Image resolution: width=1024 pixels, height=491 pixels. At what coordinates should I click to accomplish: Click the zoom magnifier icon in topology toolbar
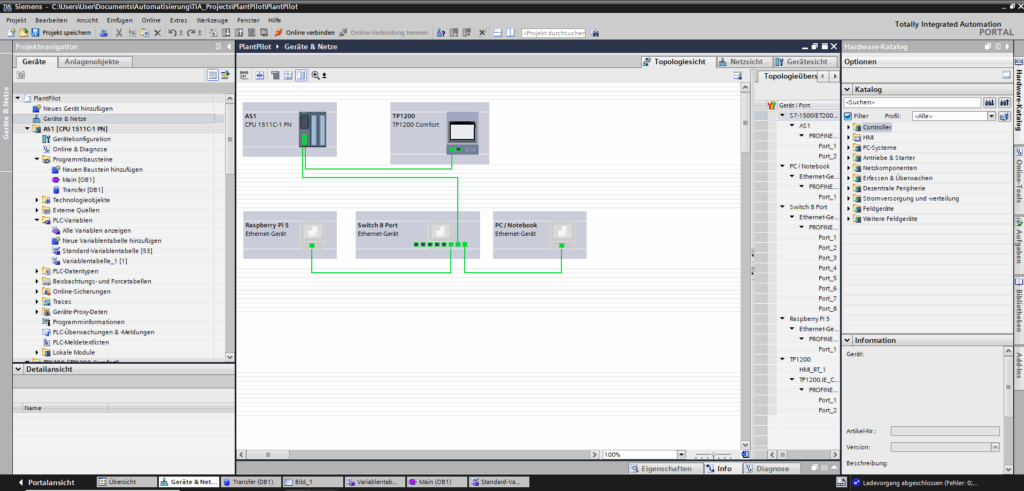pyautogui.click(x=317, y=75)
